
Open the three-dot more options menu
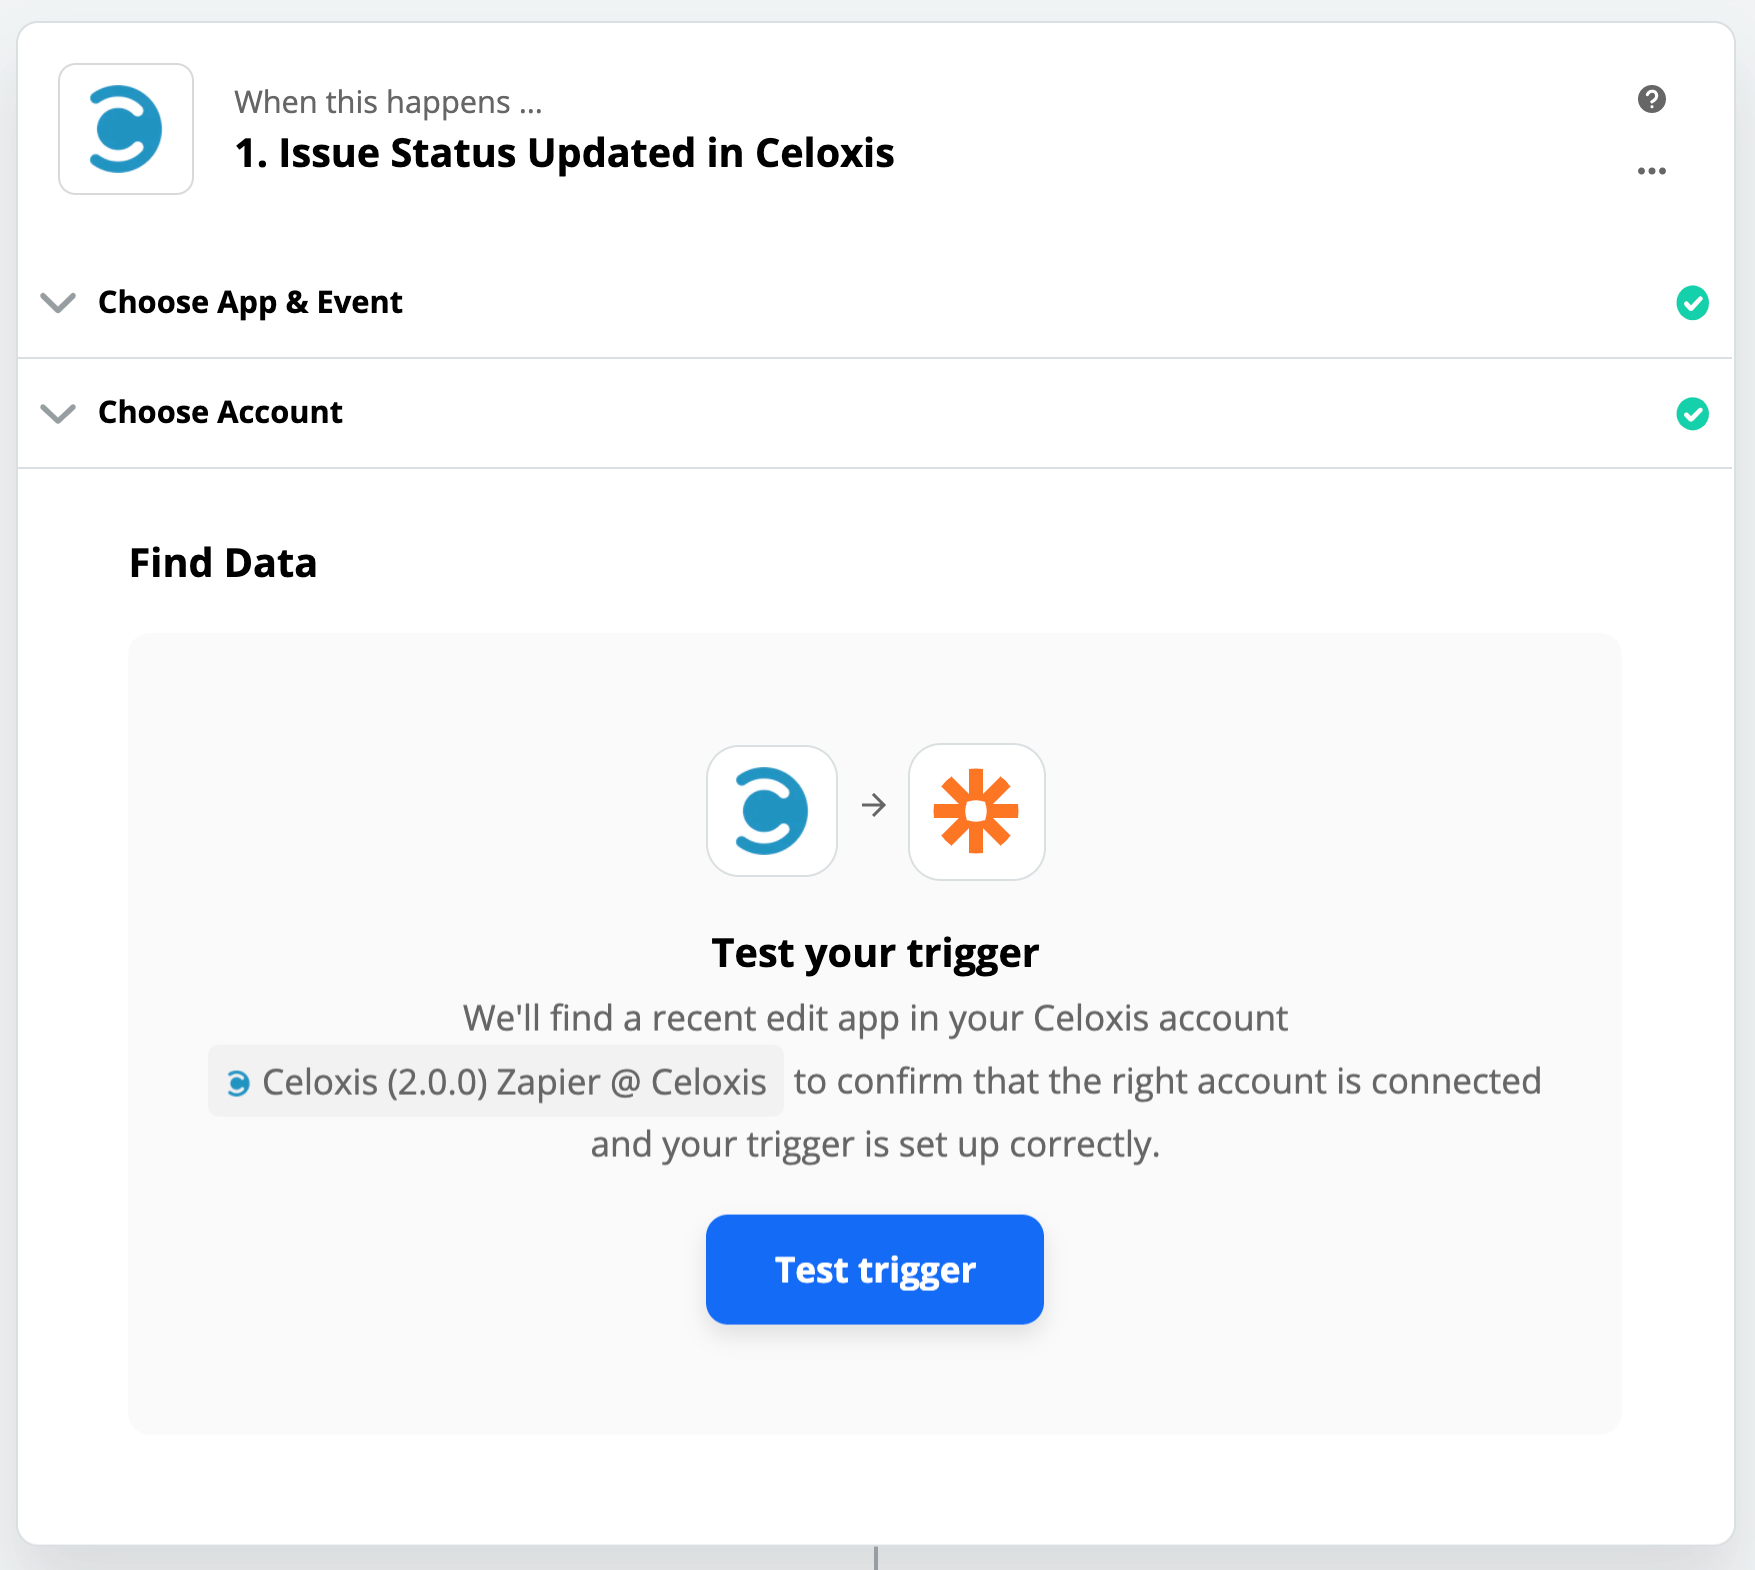(x=1651, y=171)
